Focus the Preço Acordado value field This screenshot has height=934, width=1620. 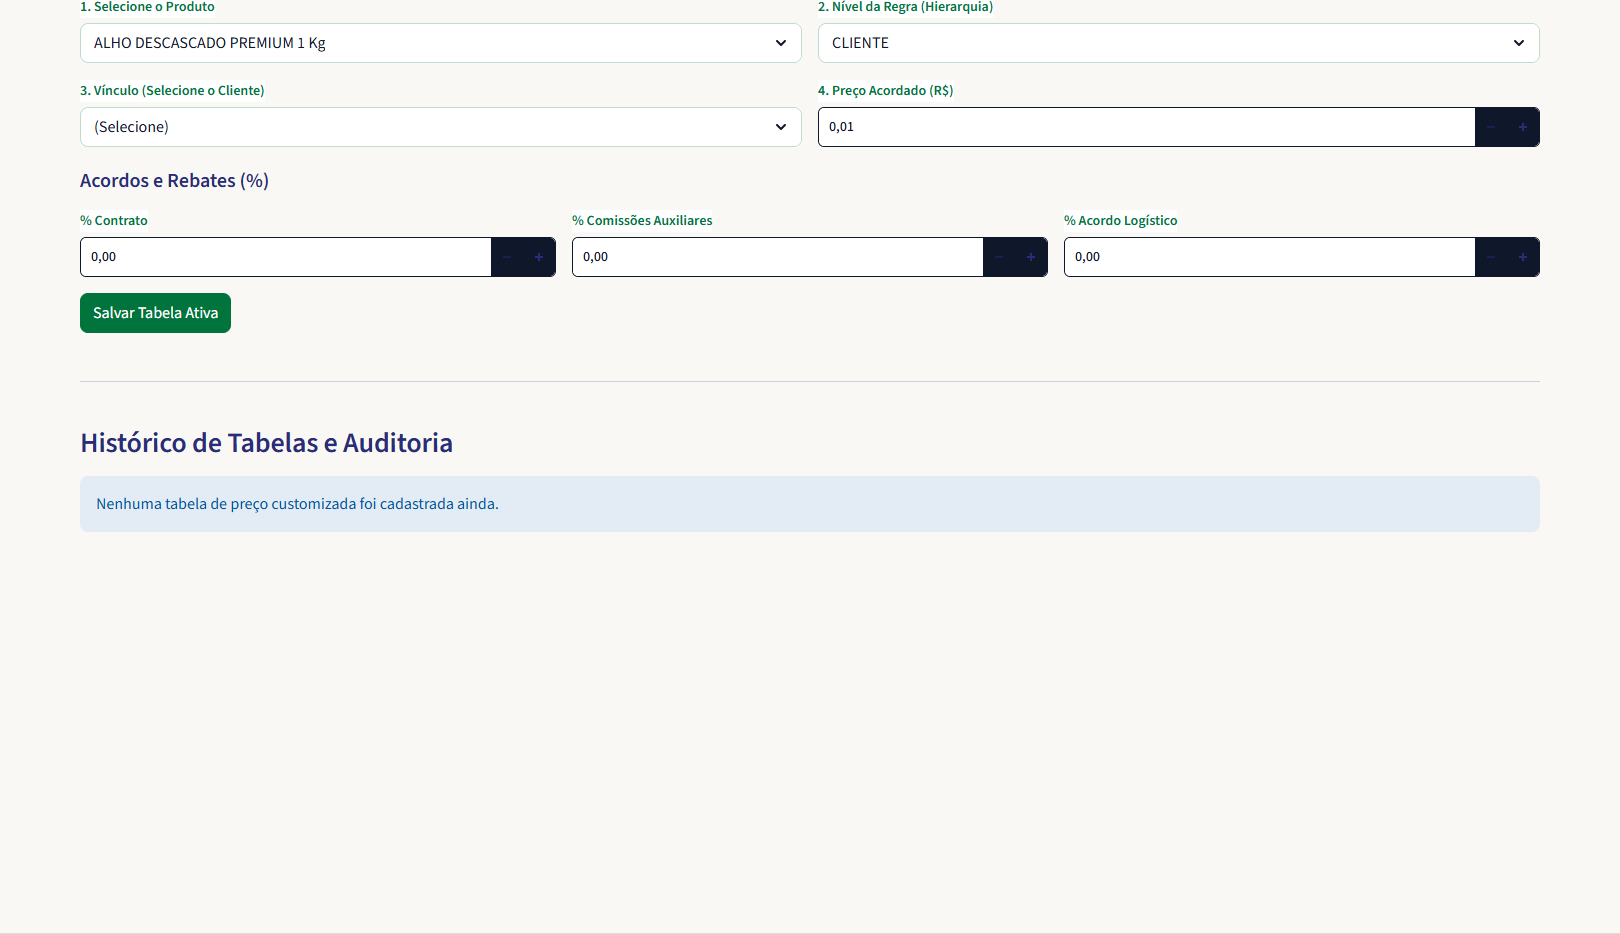point(1147,127)
